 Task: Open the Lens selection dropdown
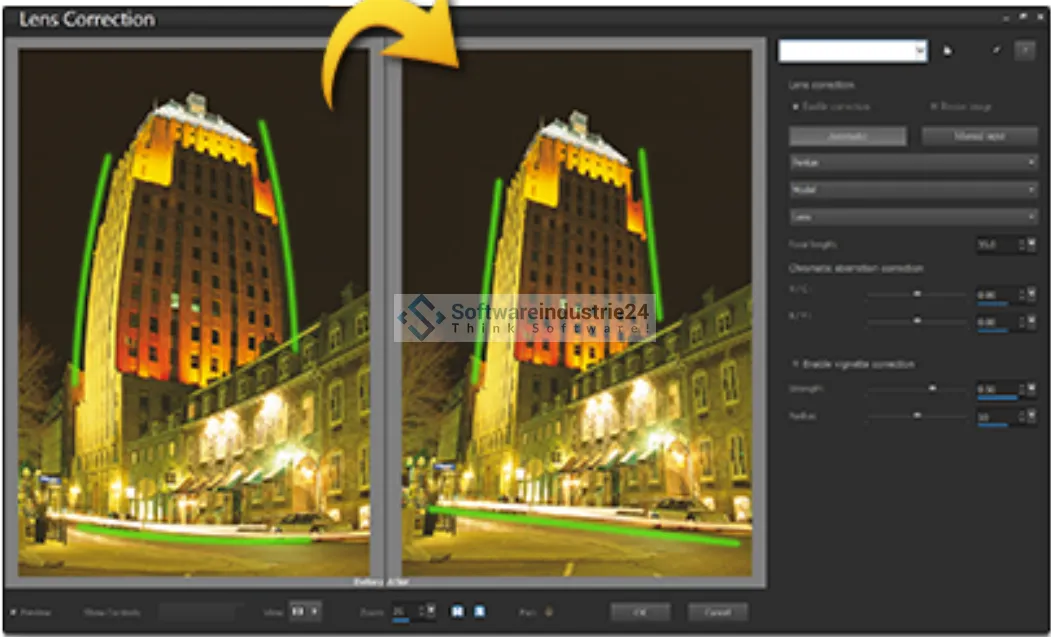(913, 216)
